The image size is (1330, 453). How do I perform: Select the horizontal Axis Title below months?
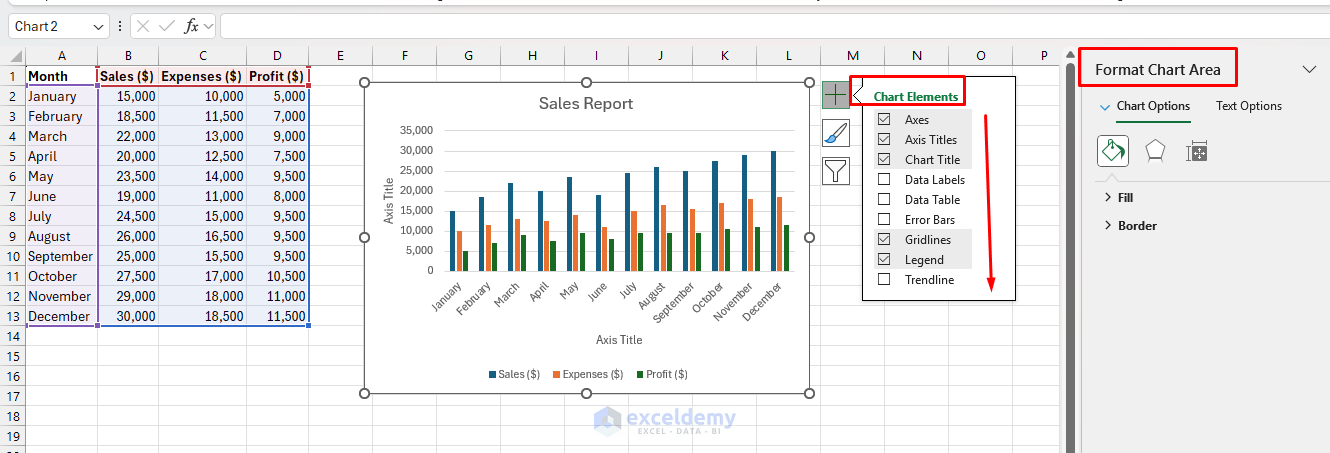tap(619, 340)
